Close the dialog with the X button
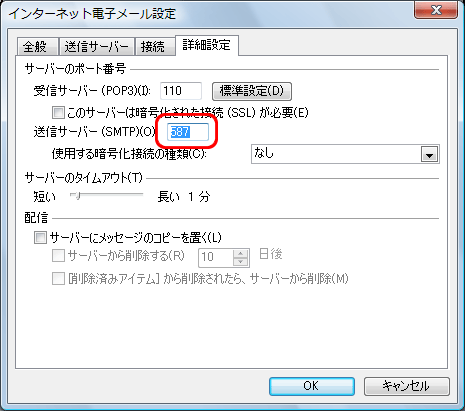465x411 pixels. tap(436, 10)
